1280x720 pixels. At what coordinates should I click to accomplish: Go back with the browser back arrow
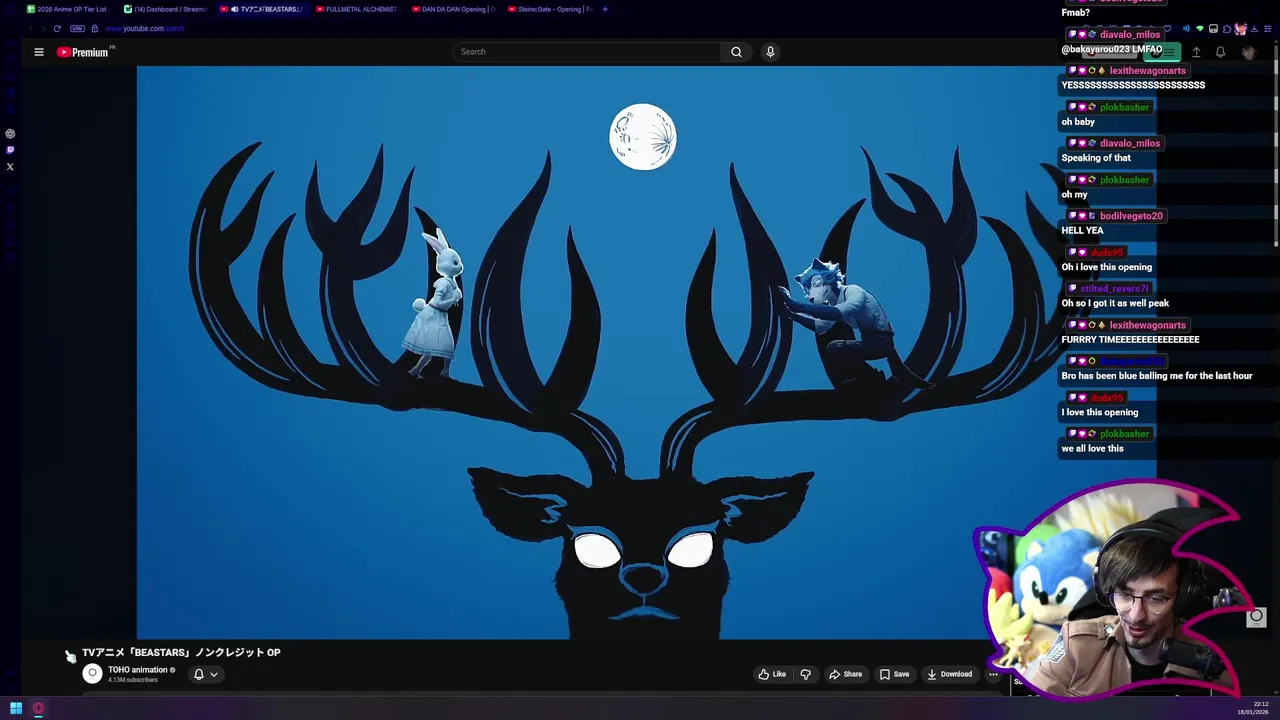pyautogui.click(x=30, y=28)
